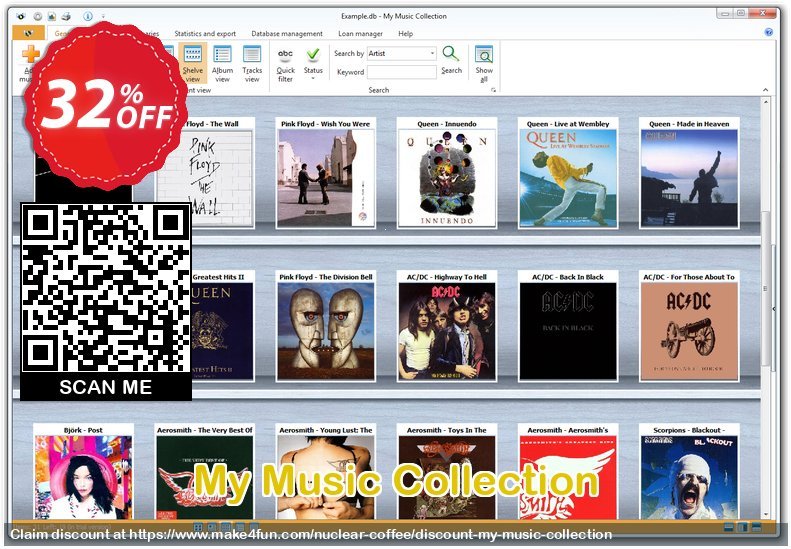Click the eye app icon in title bar
This screenshot has height=549, width=791.
pos(21,16)
